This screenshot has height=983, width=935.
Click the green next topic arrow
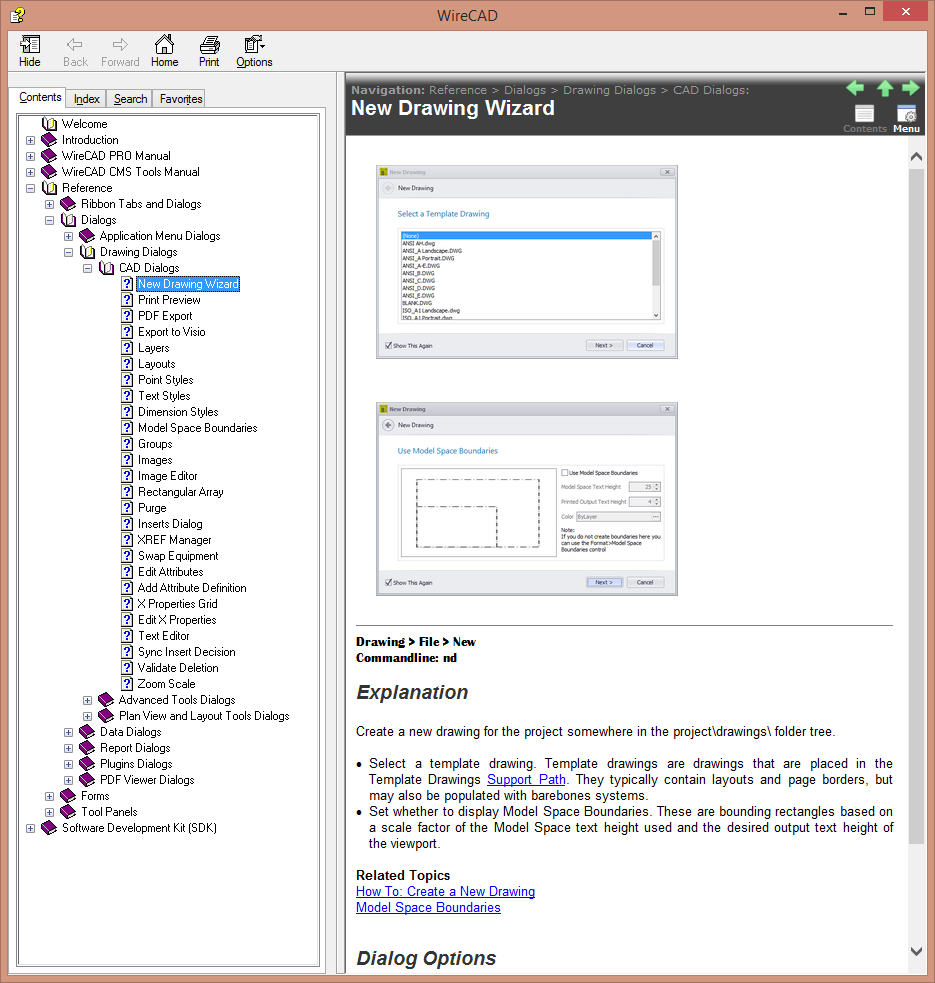(x=911, y=88)
